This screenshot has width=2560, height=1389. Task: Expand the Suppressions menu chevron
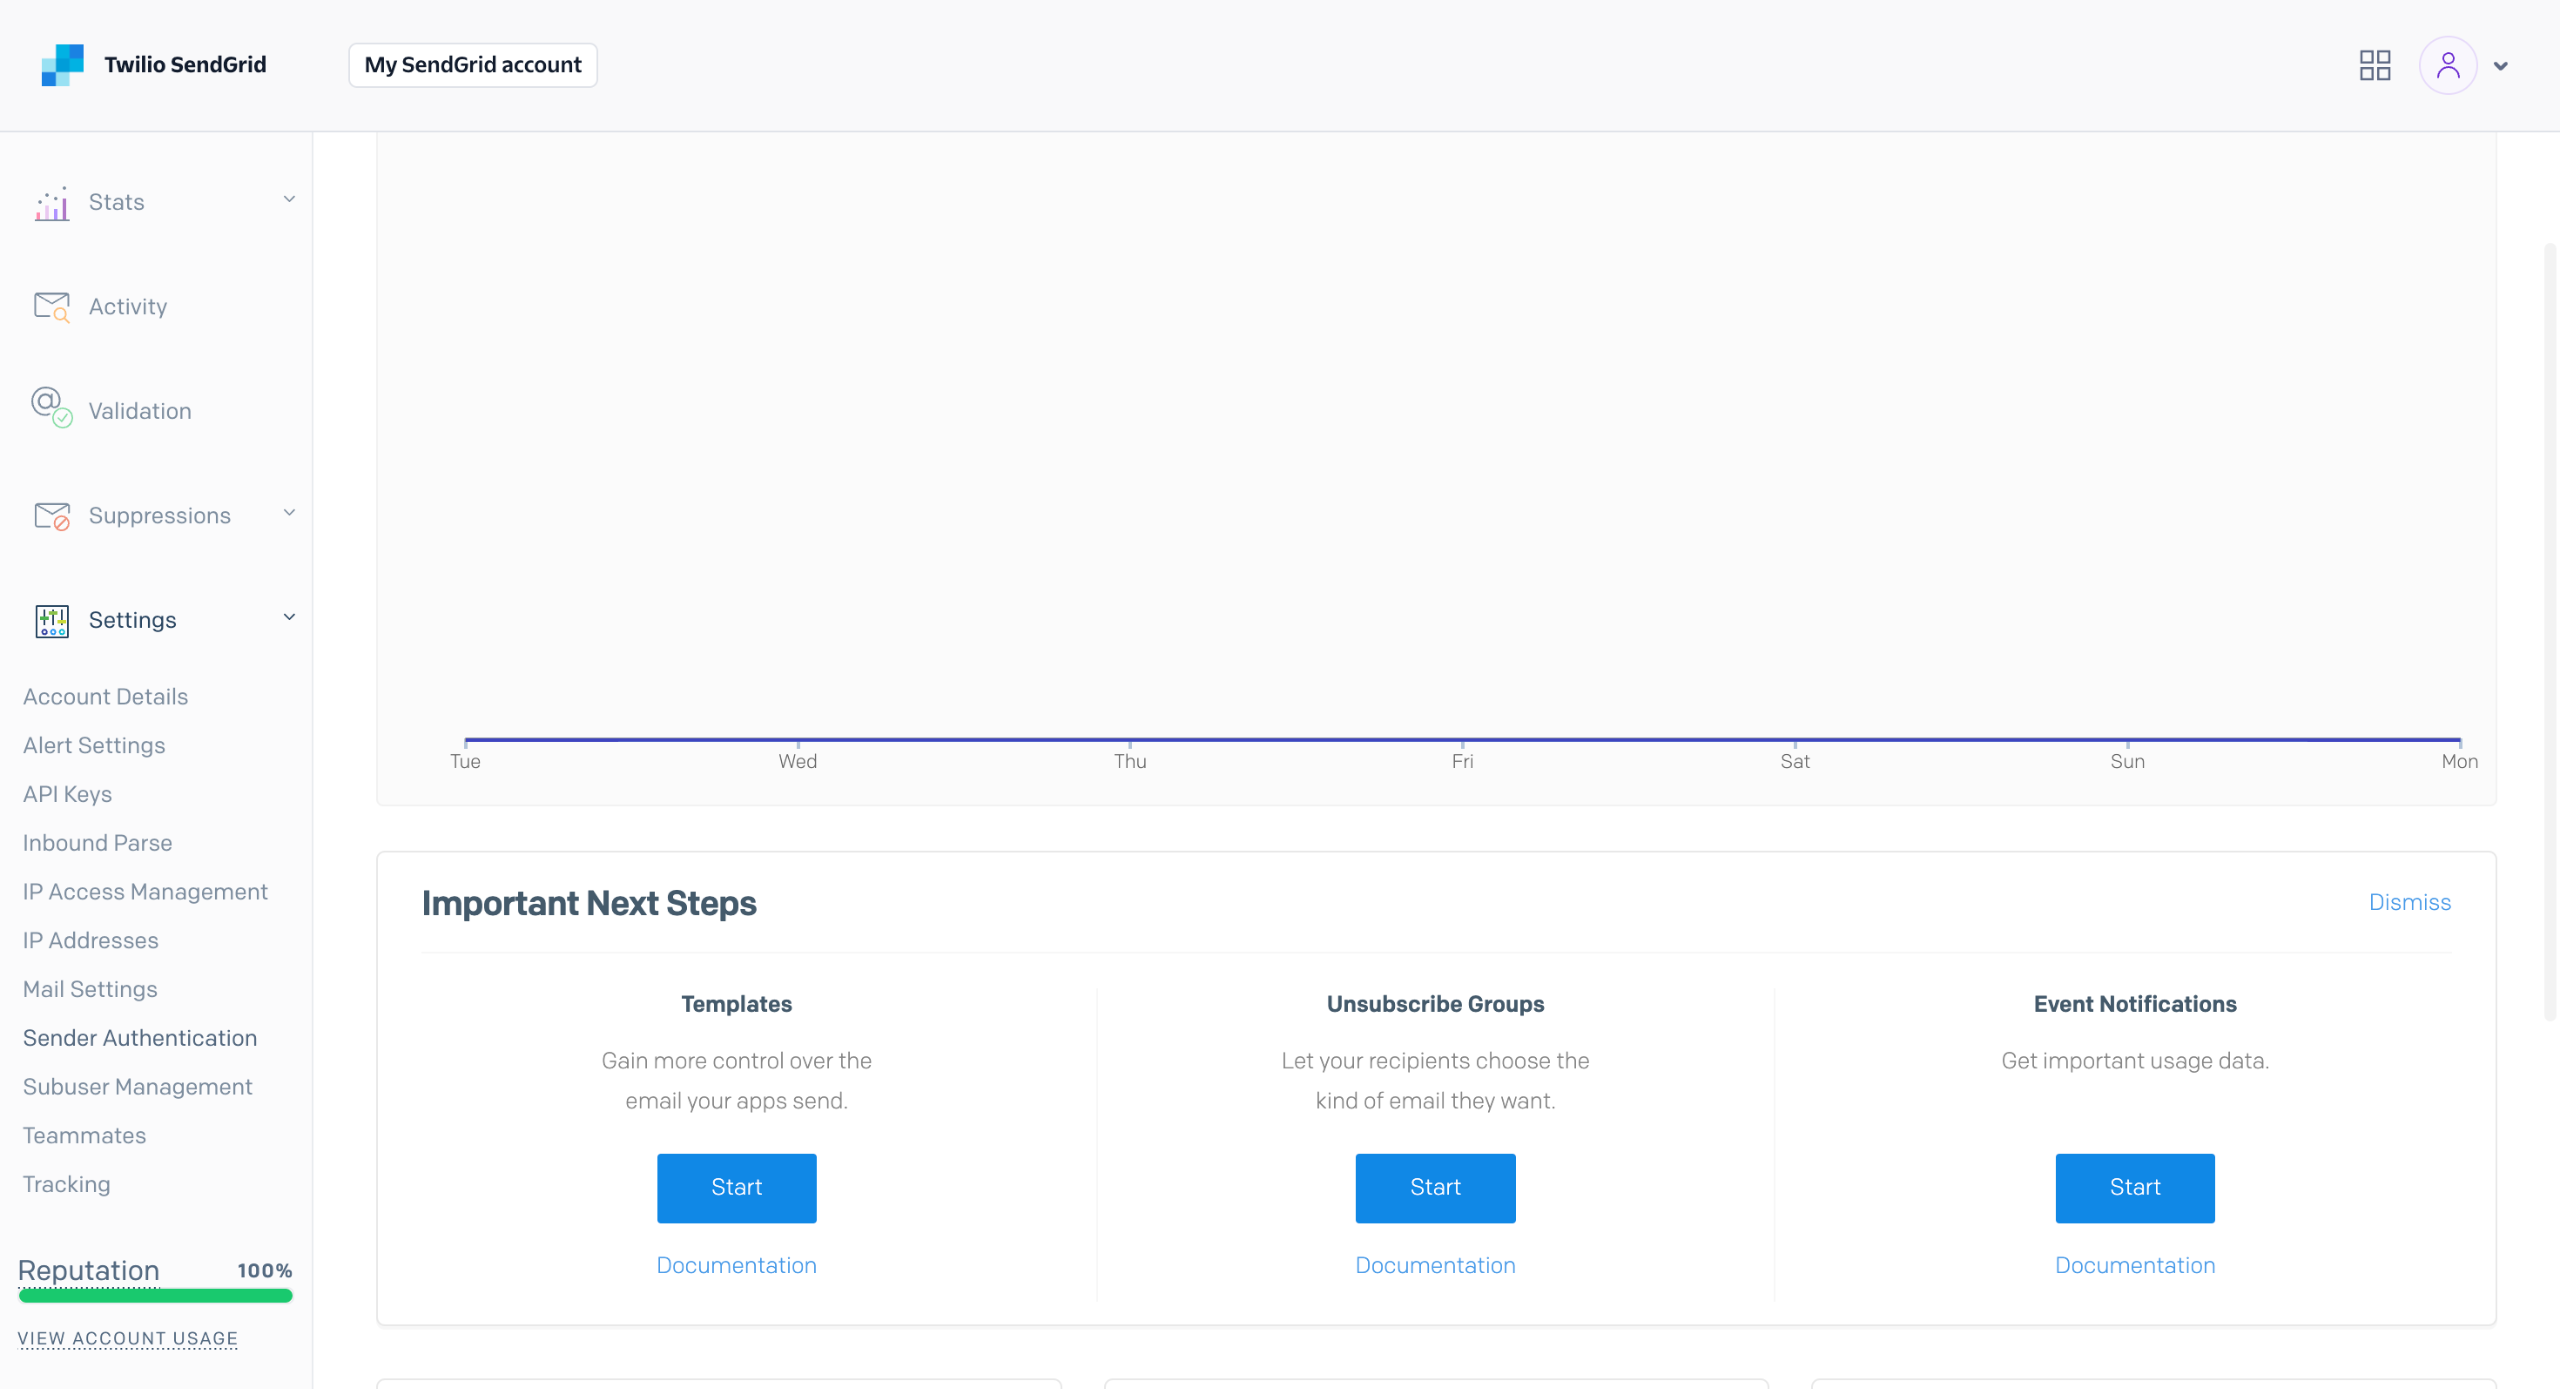click(289, 514)
